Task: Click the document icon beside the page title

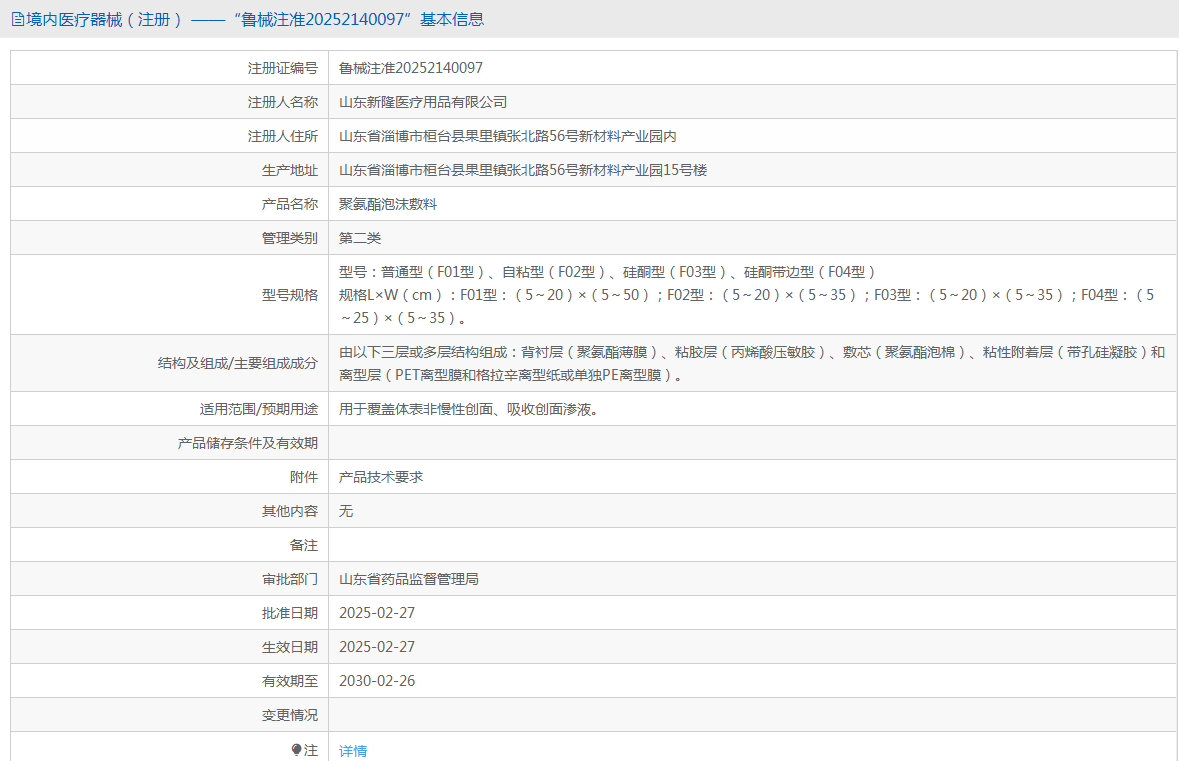Action: (x=17, y=20)
